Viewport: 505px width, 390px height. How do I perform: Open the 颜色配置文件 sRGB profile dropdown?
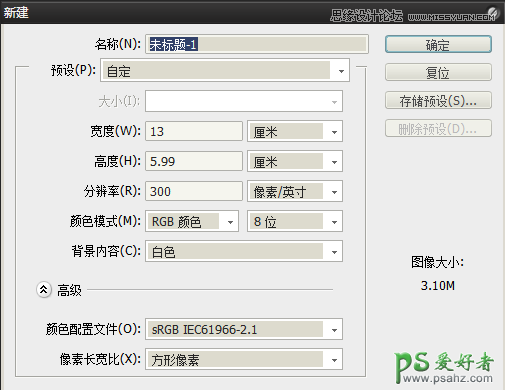(244, 329)
